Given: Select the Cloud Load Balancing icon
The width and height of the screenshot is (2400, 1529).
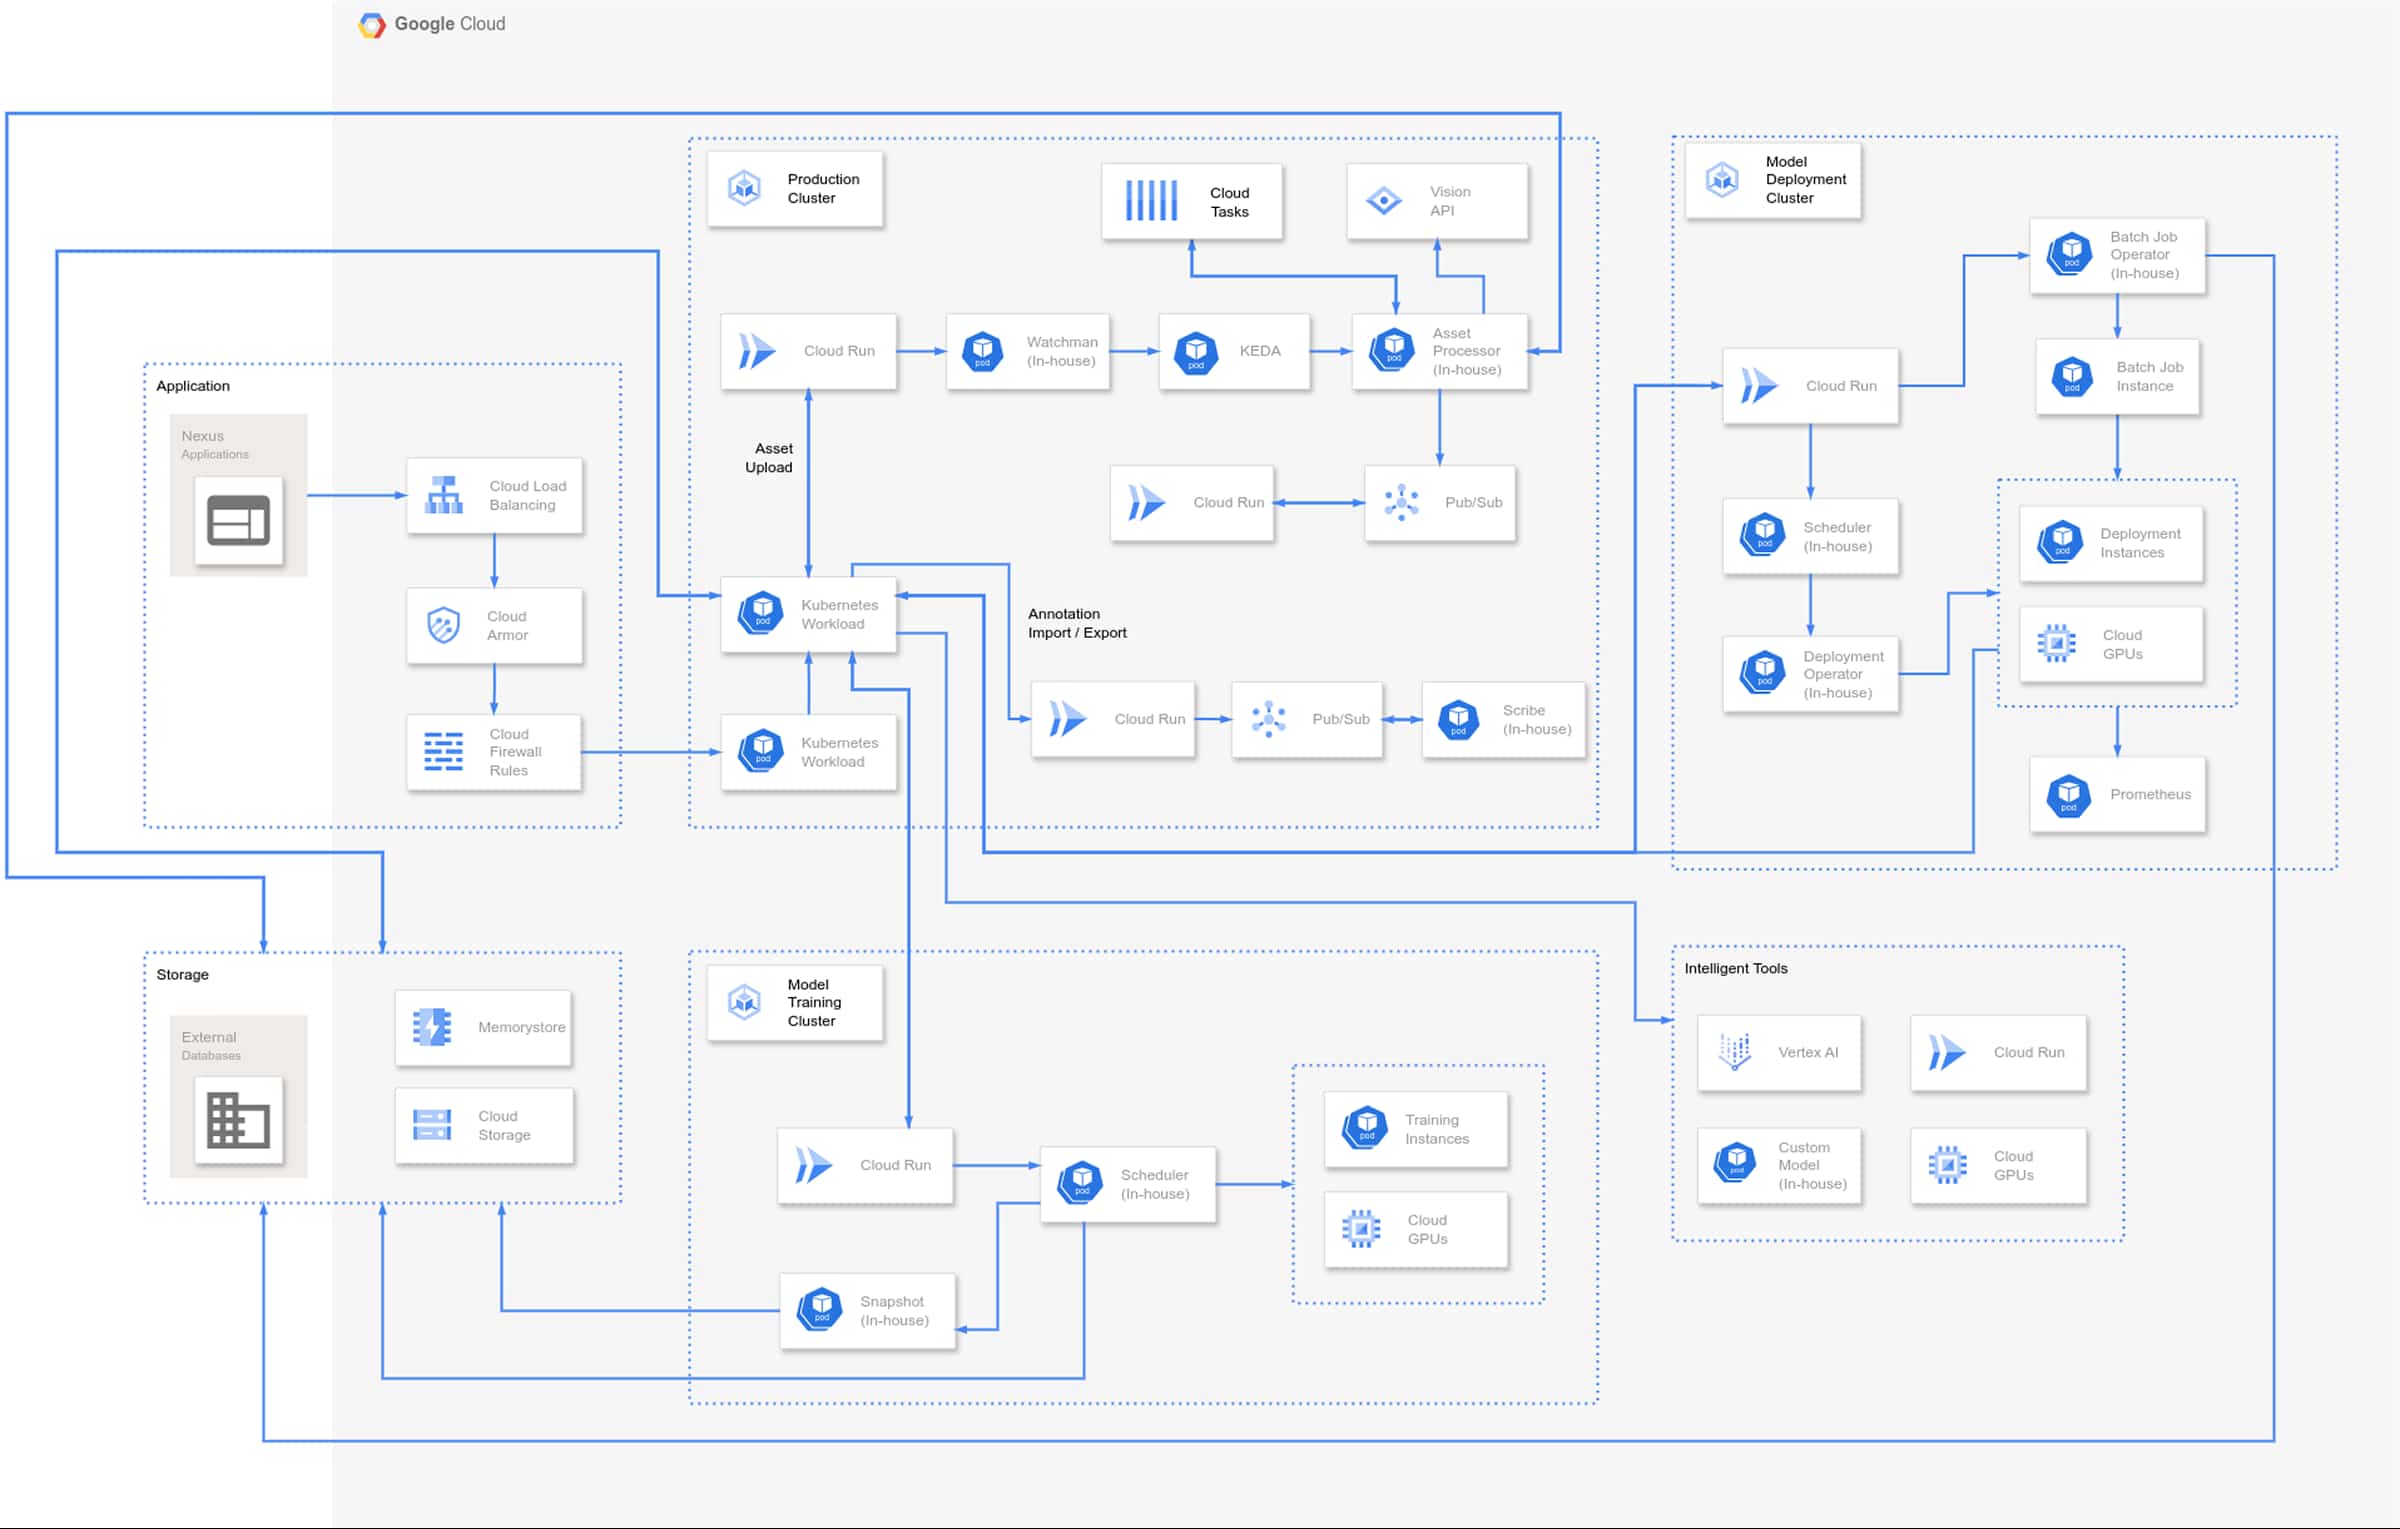Looking at the screenshot, I should click(446, 496).
